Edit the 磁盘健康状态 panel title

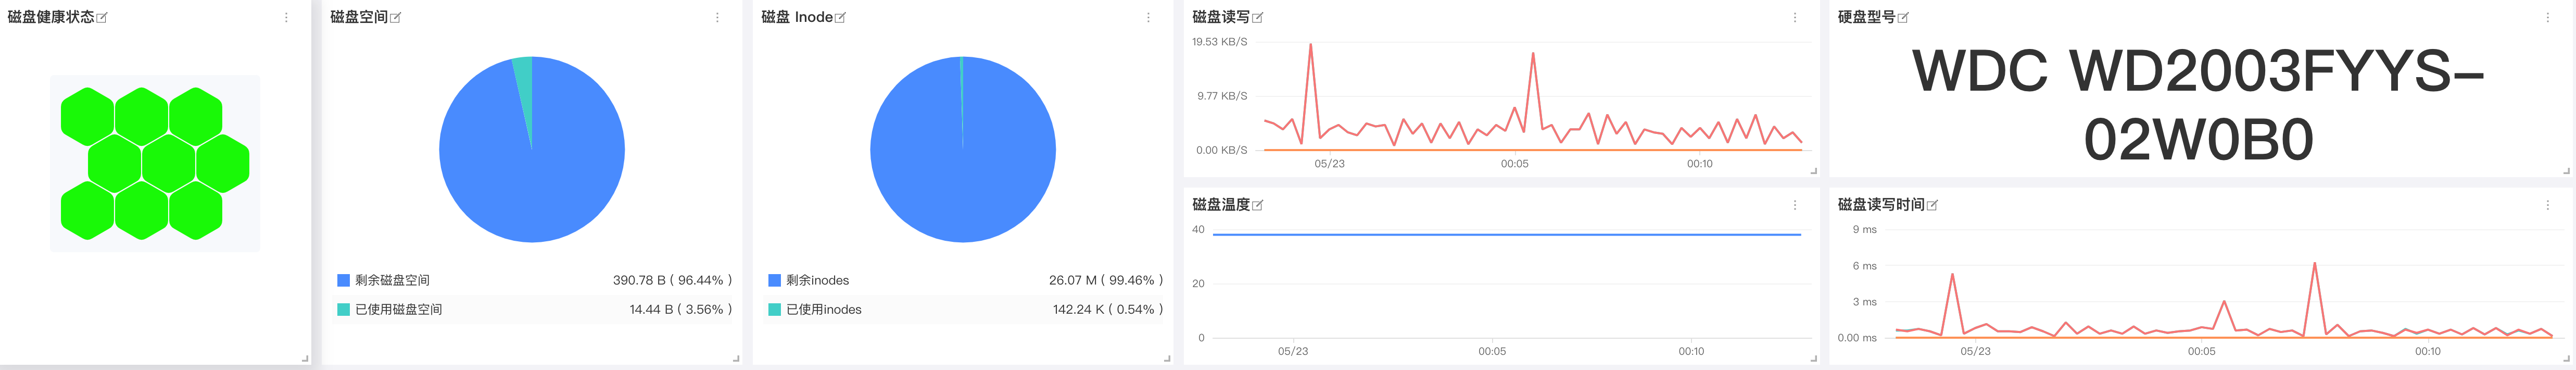[102, 18]
